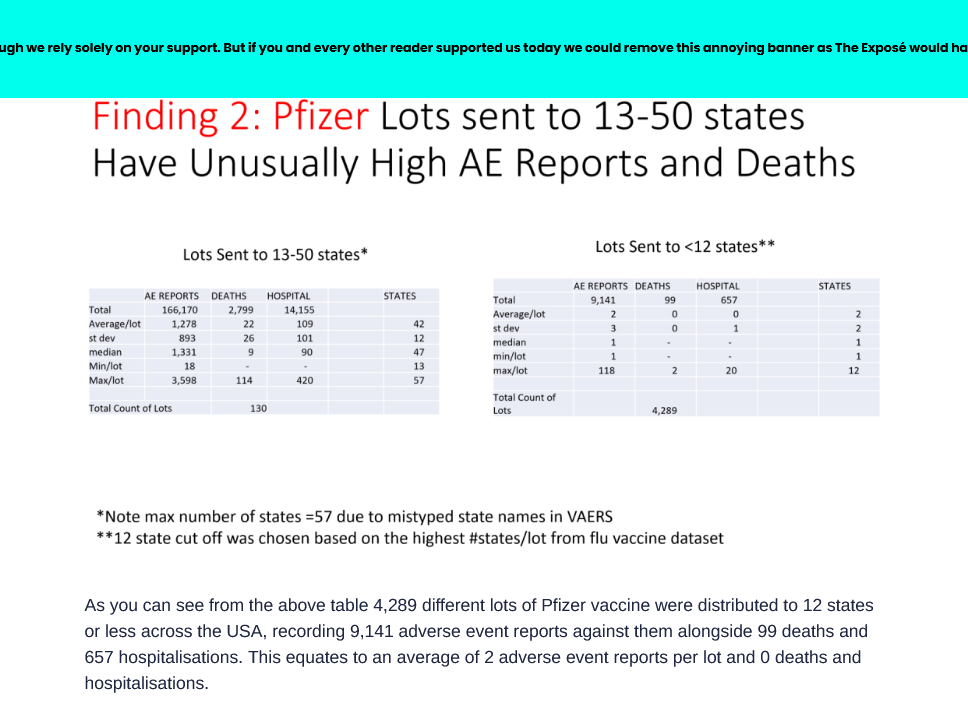Select the 657 hospital cell in right table
The image size is (968, 721).
tap(729, 300)
